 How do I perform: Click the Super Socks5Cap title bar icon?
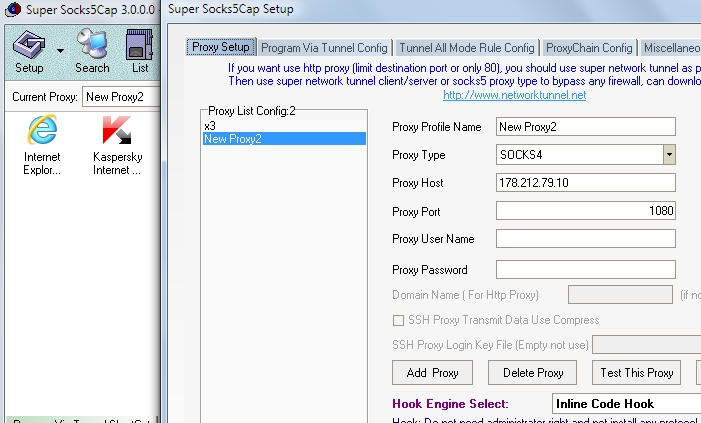tap(13, 9)
